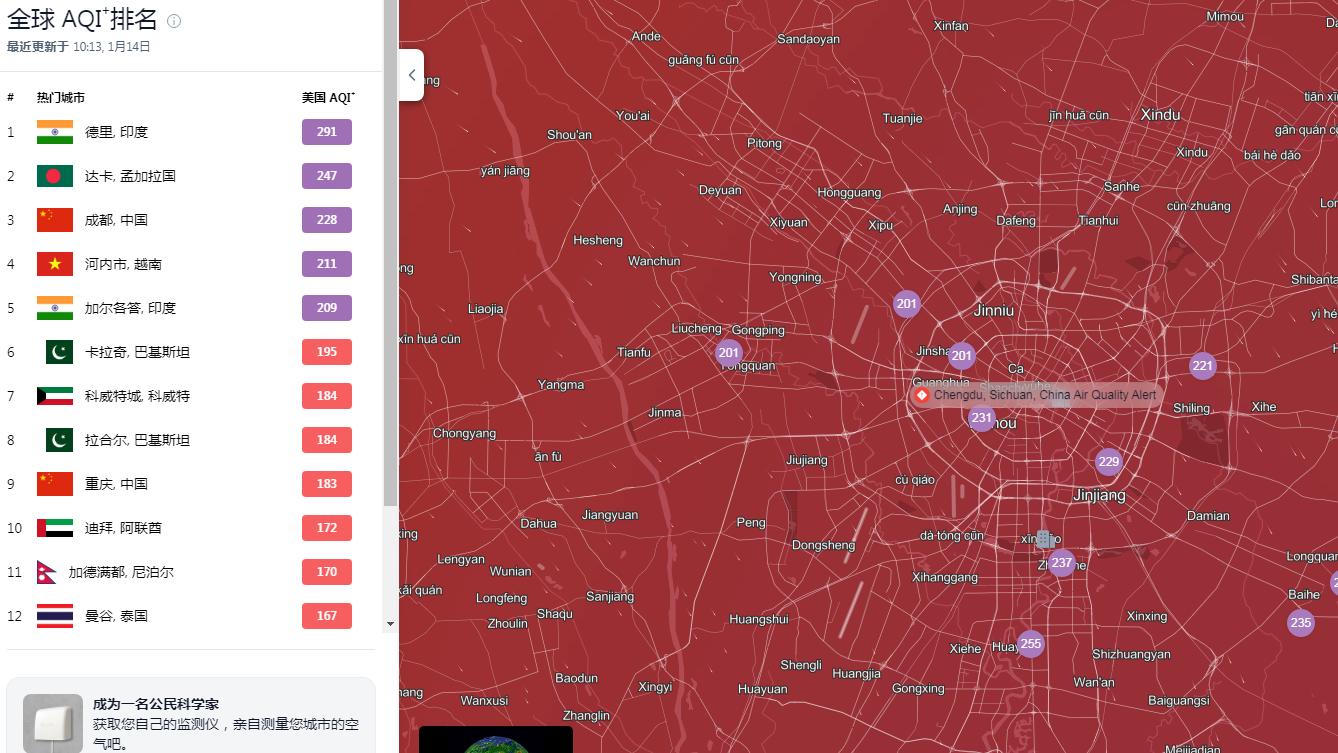Open the 达卡, 孟加拉国 city ranking
This screenshot has height=753, width=1338.
(x=130, y=176)
